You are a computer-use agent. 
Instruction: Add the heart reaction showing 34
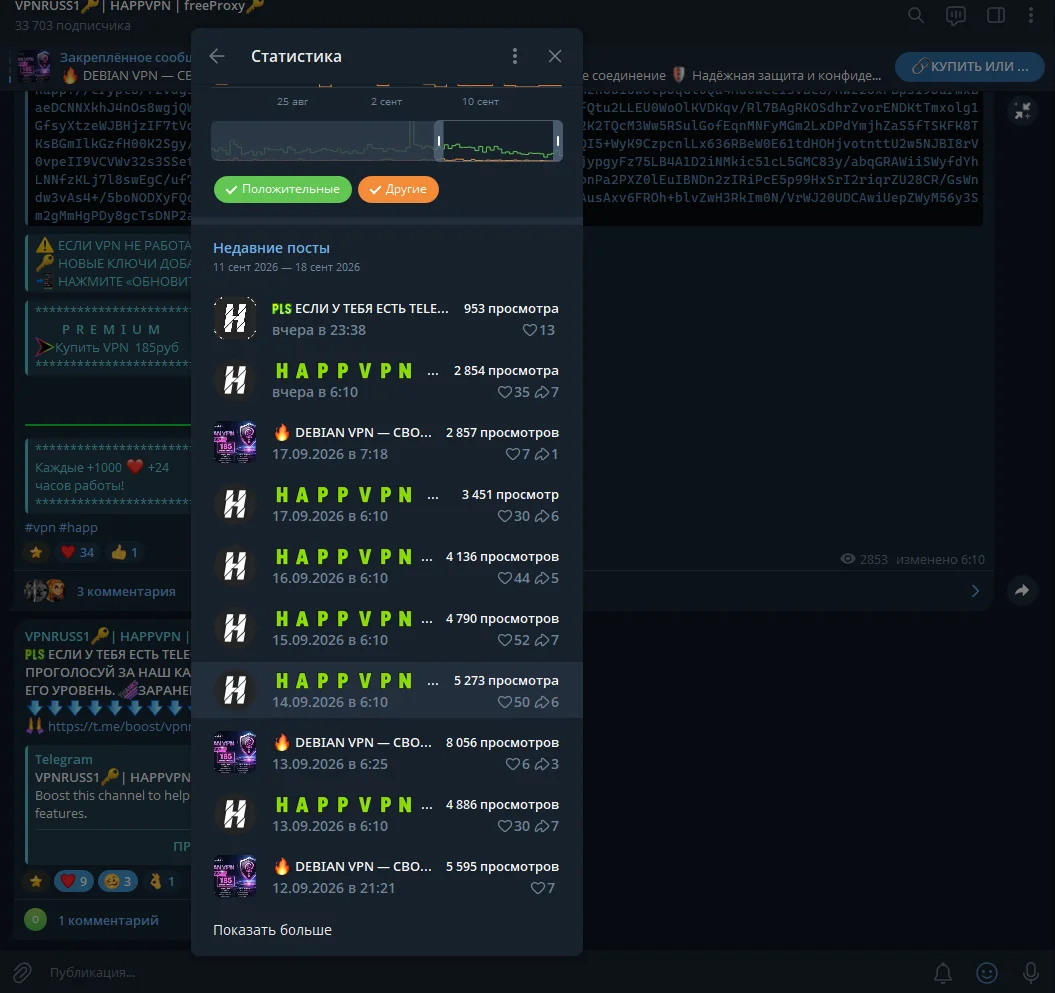77,552
